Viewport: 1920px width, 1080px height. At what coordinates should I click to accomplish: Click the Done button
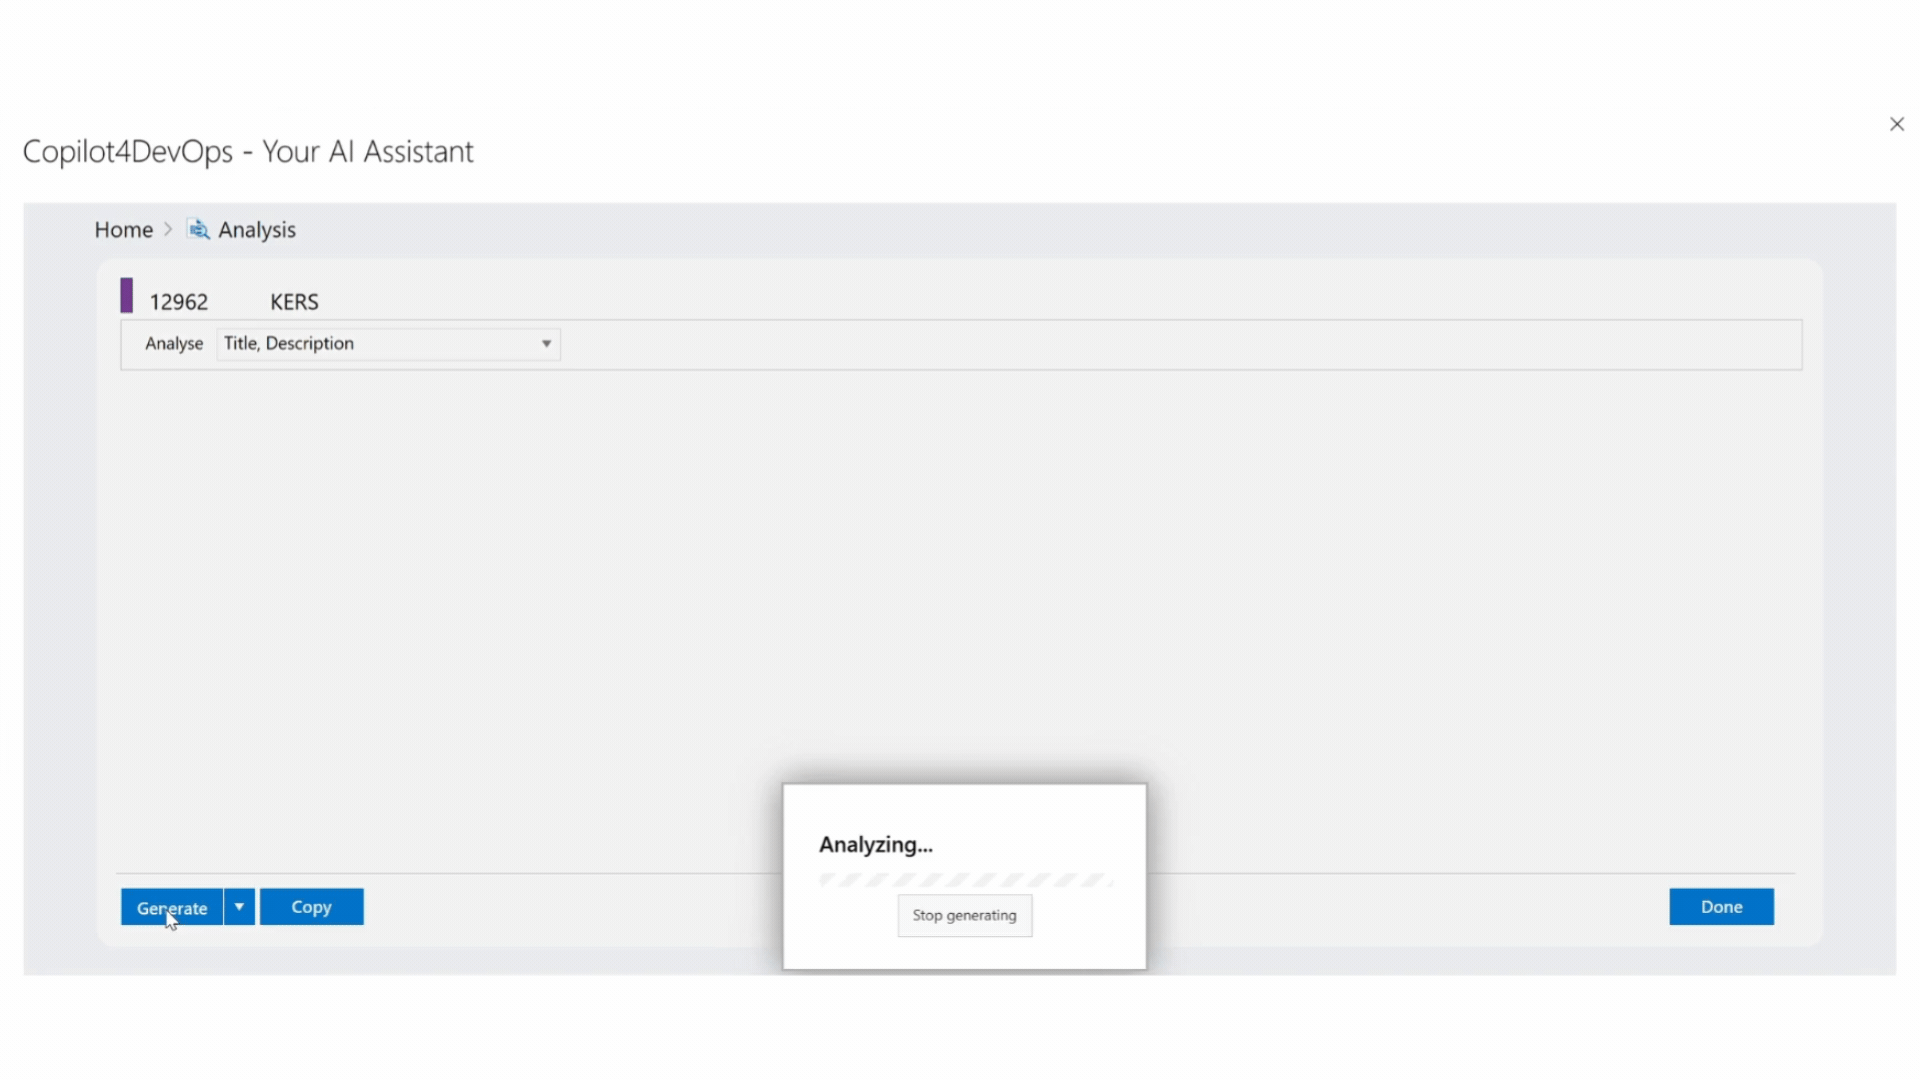click(x=1720, y=907)
